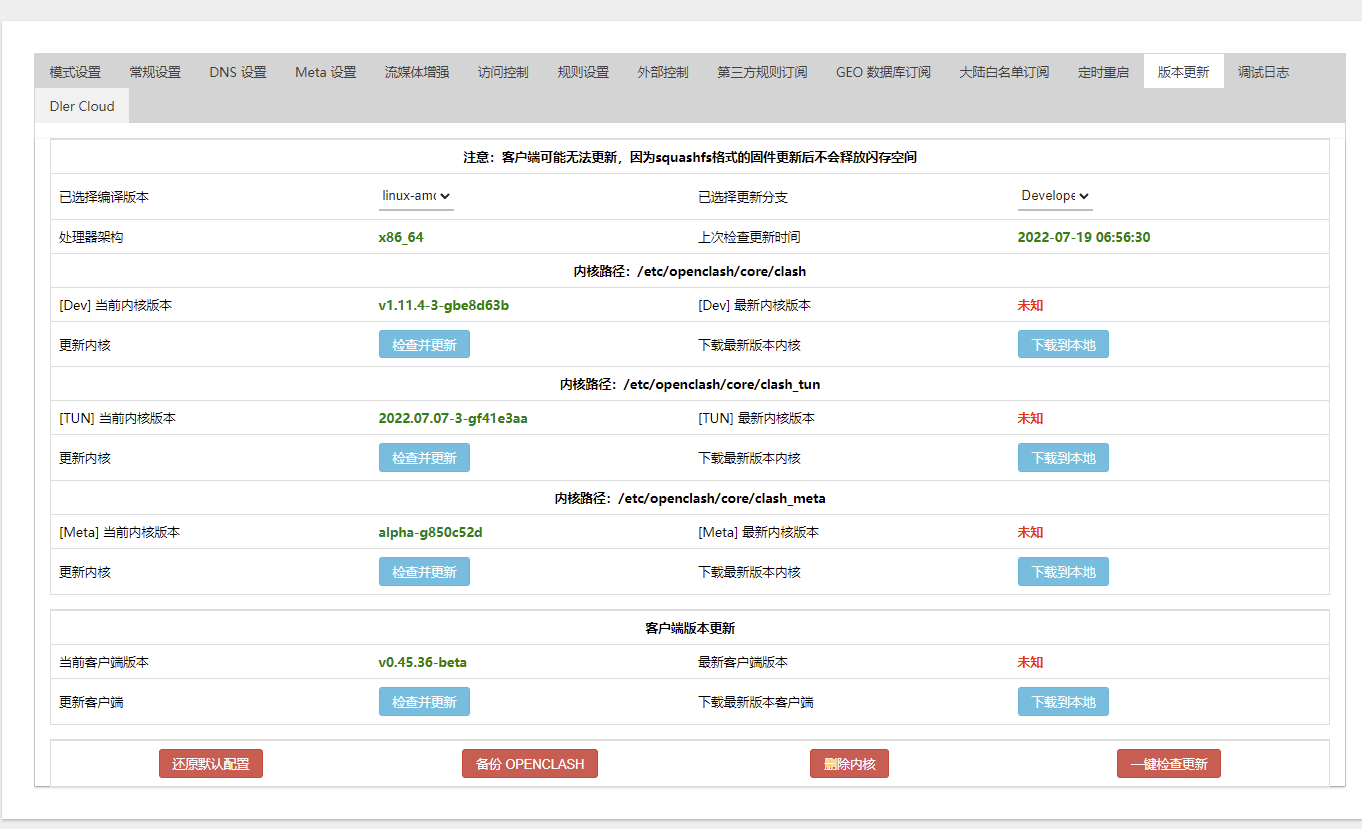Check and update the client version

424,701
